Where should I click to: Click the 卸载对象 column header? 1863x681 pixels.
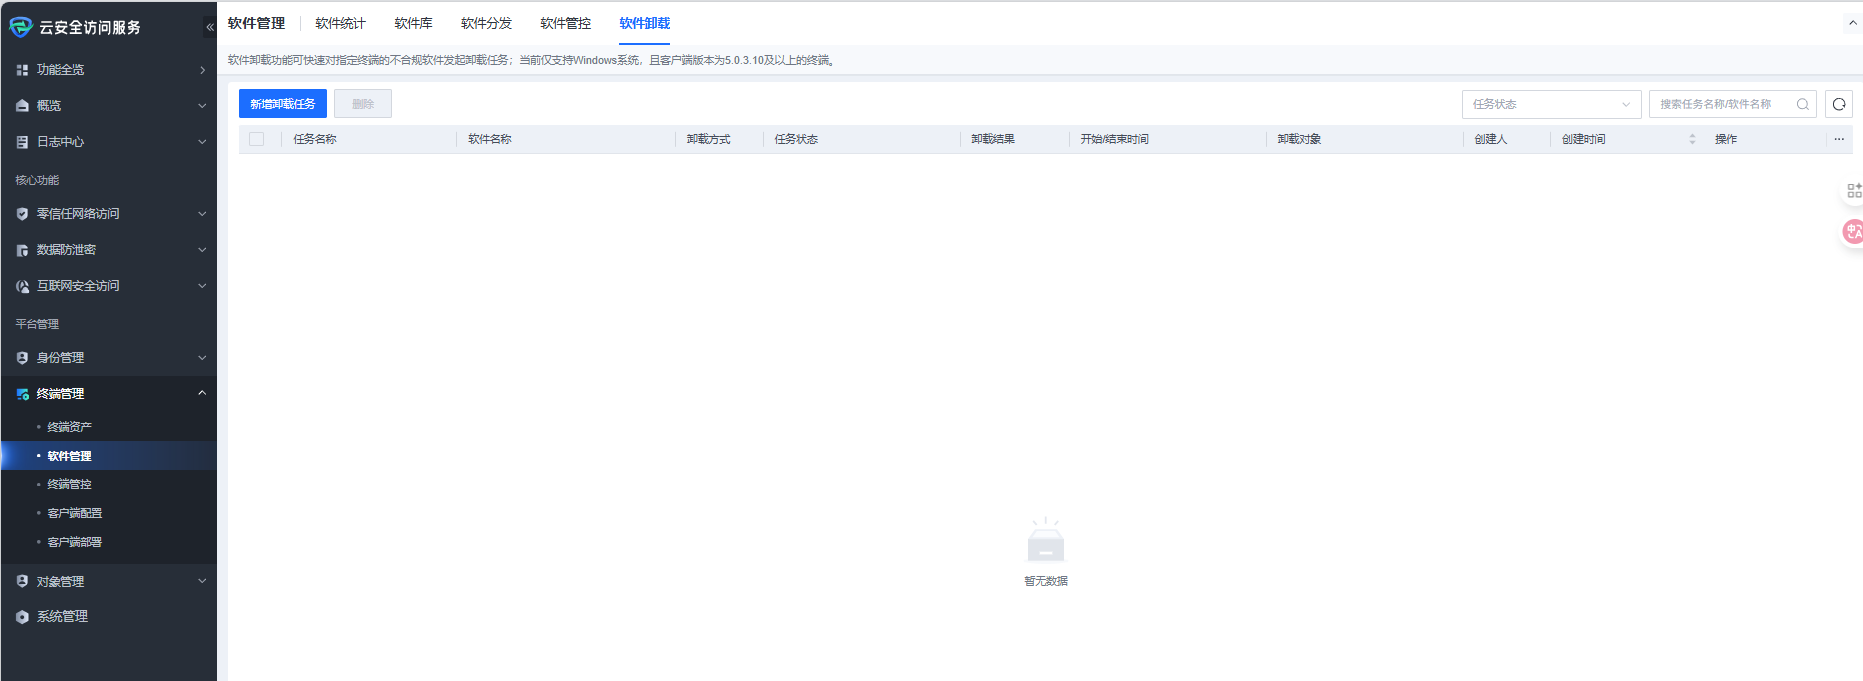click(1299, 139)
